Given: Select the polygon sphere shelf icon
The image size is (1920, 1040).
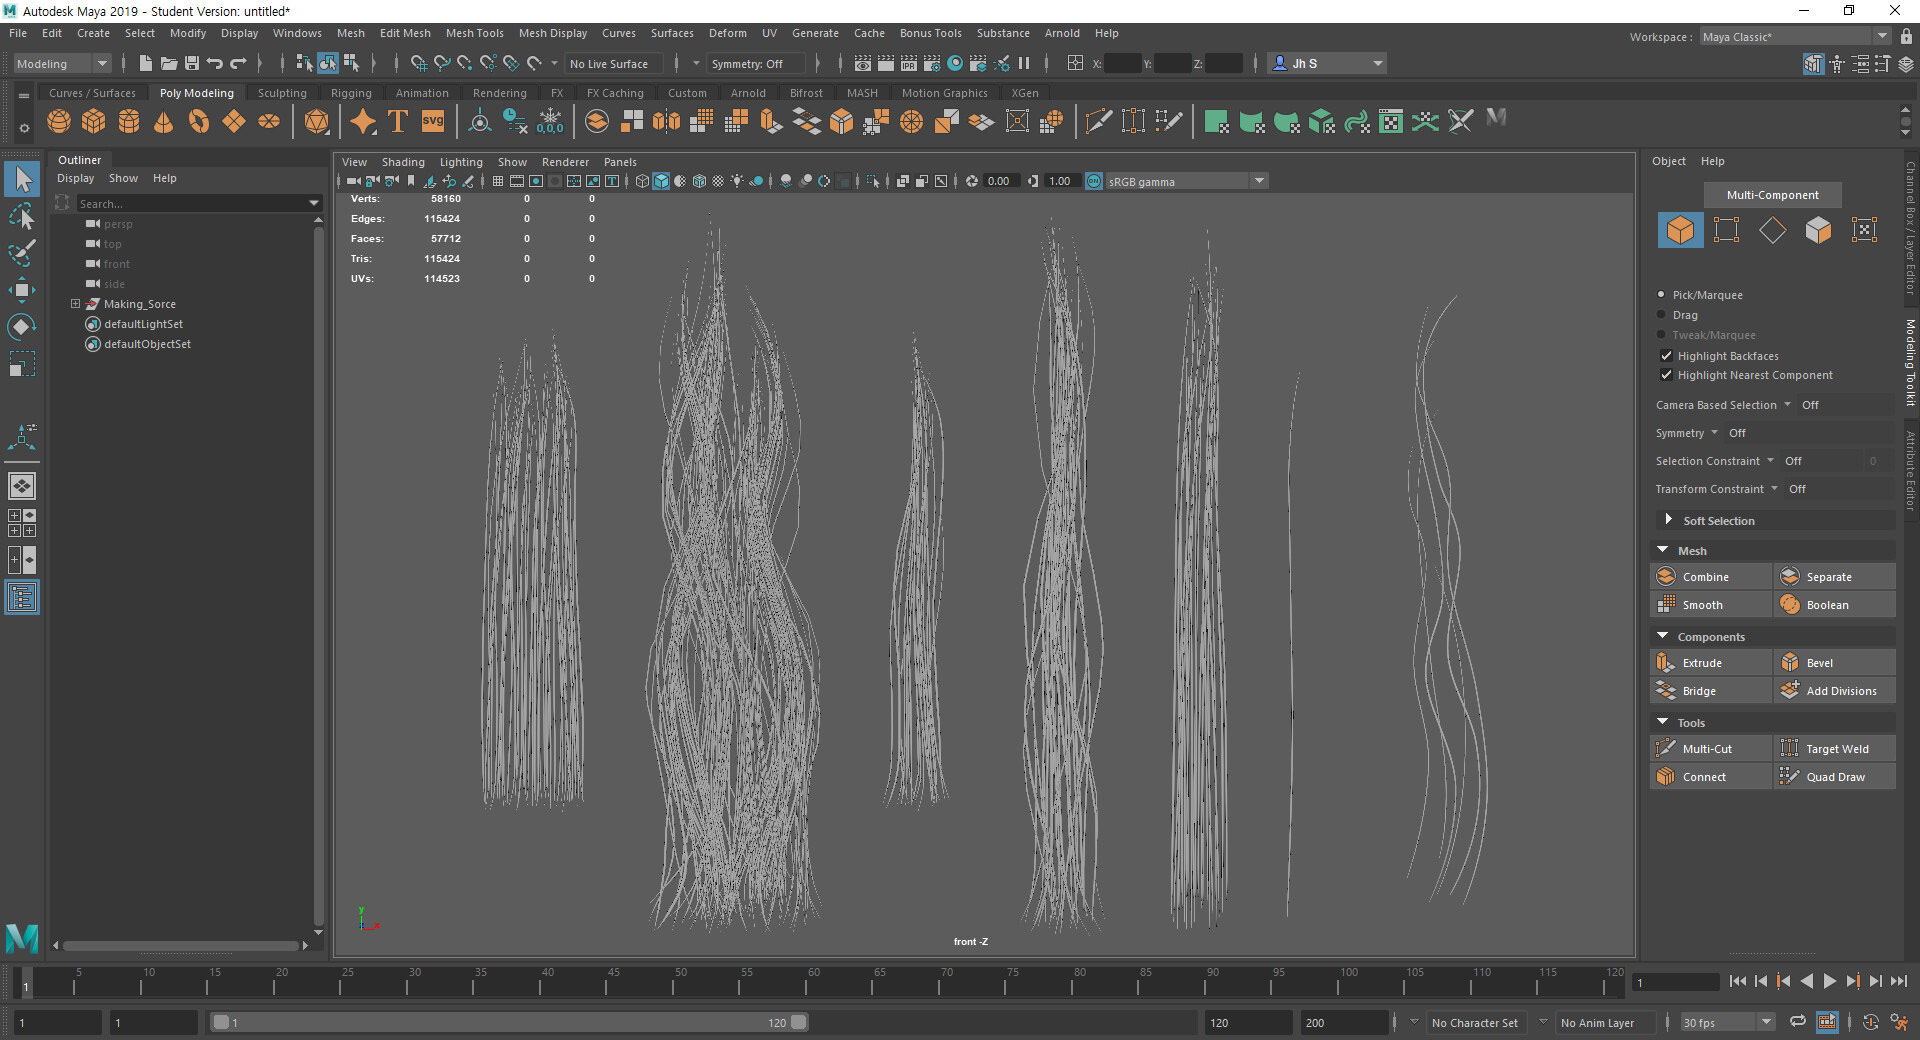Looking at the screenshot, I should point(59,122).
